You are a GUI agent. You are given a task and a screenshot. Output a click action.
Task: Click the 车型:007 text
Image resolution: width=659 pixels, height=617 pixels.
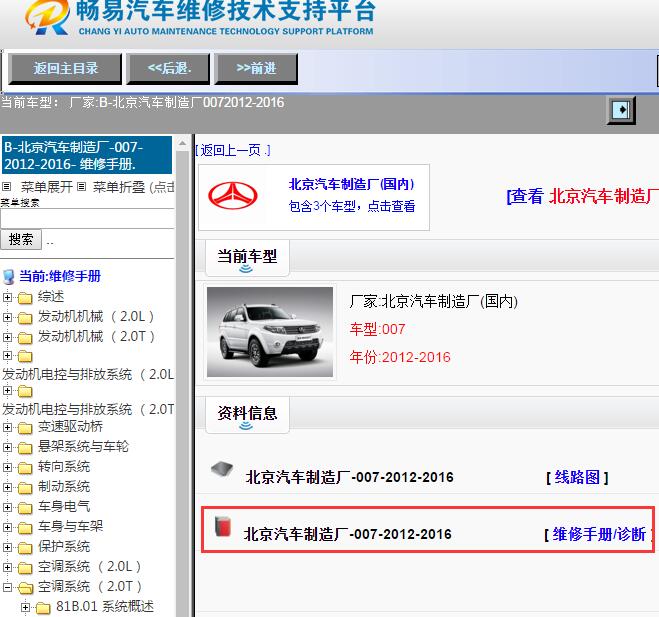pyautogui.click(x=377, y=329)
